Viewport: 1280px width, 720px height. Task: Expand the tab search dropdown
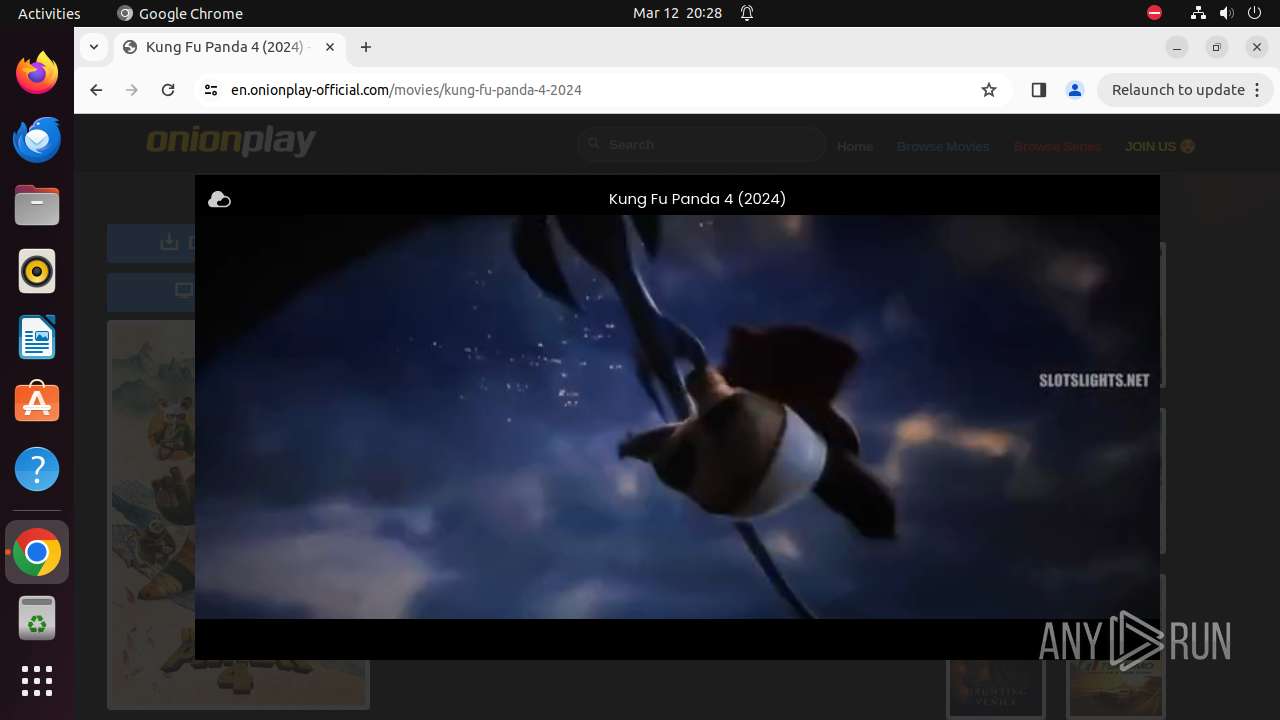[x=93, y=47]
